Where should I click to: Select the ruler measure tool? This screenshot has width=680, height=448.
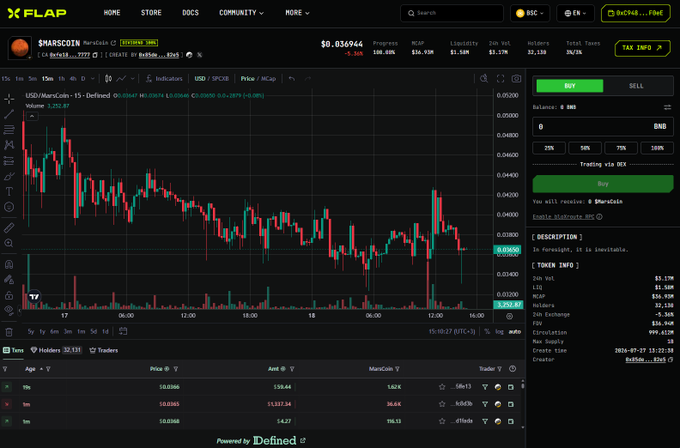pyautogui.click(x=9, y=227)
